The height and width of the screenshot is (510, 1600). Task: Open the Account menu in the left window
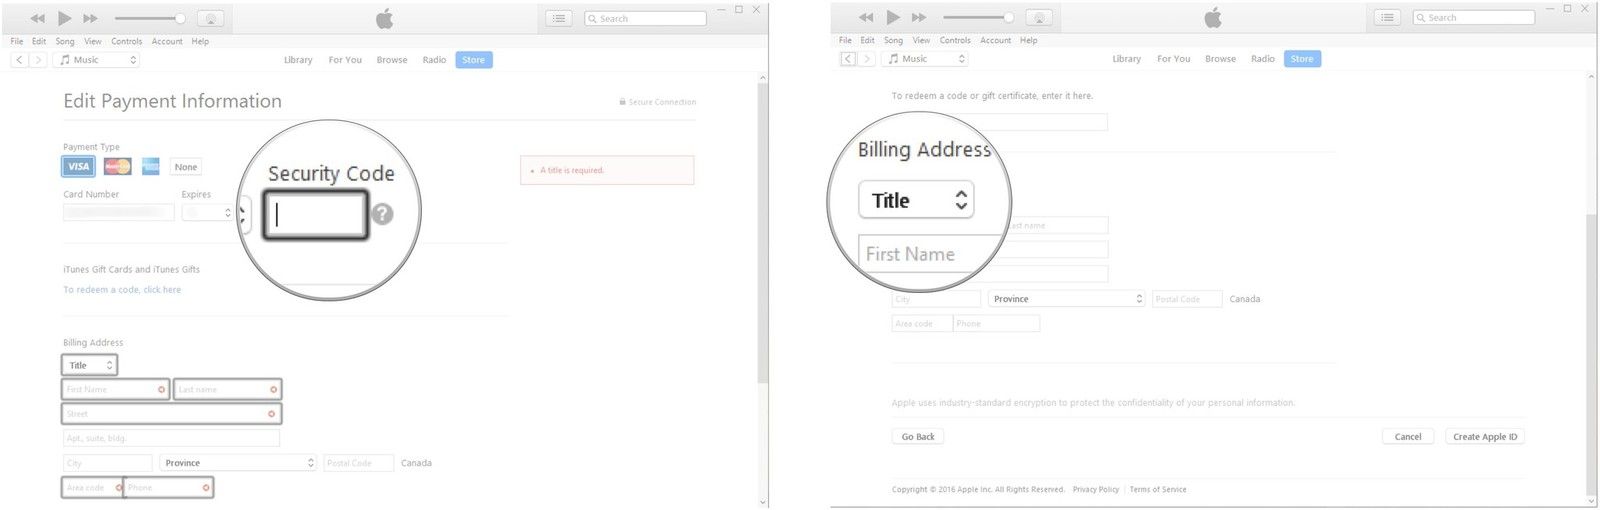click(x=167, y=41)
